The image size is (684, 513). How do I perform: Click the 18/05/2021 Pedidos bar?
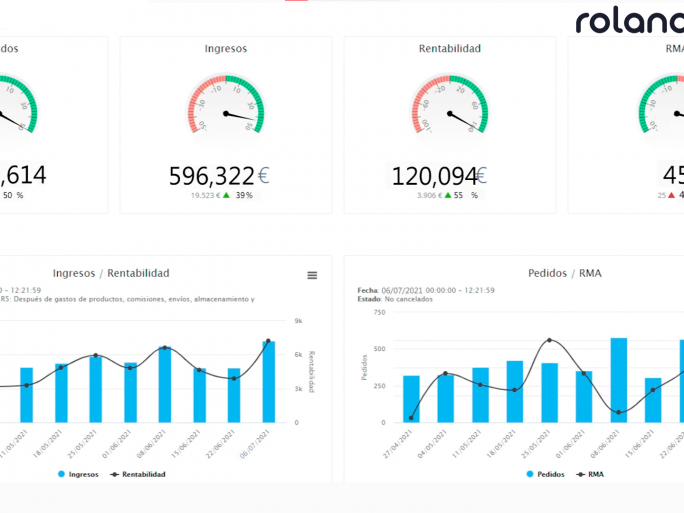515,391
